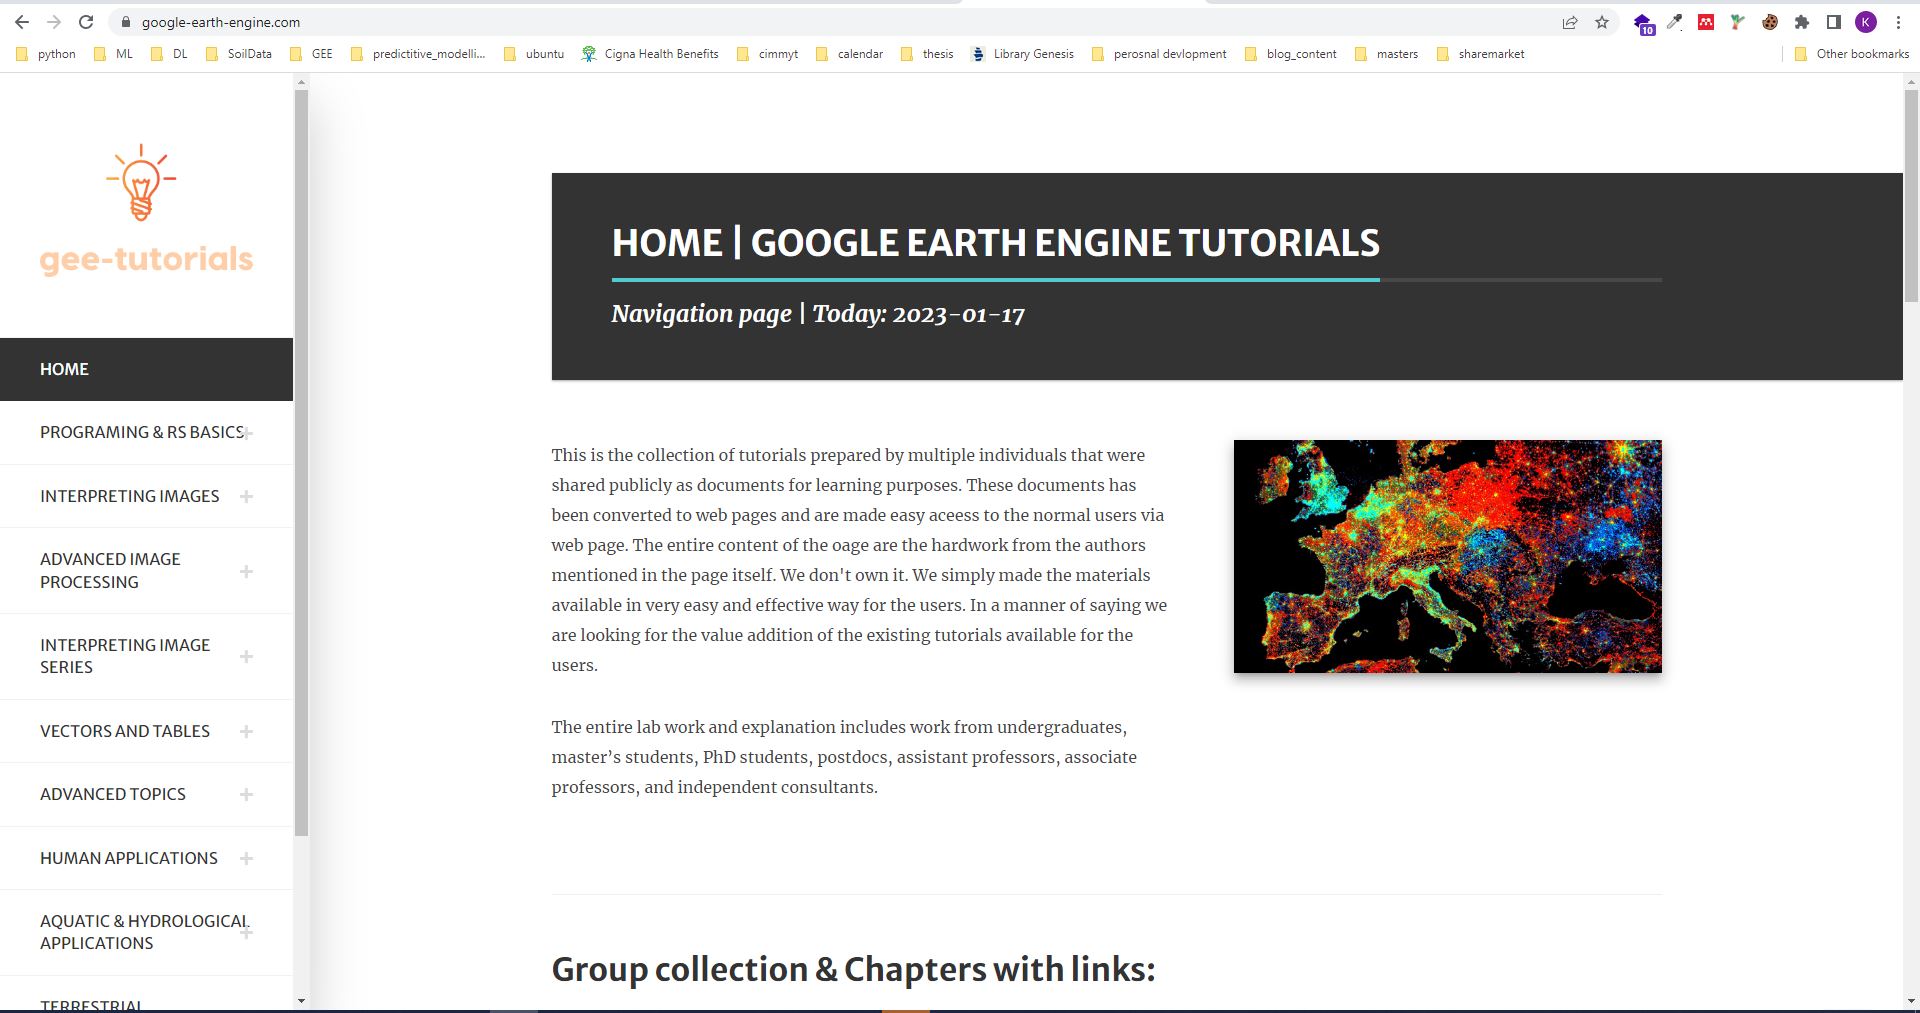Open the thesis bookmarks folder
1920x1013 pixels.
point(927,54)
